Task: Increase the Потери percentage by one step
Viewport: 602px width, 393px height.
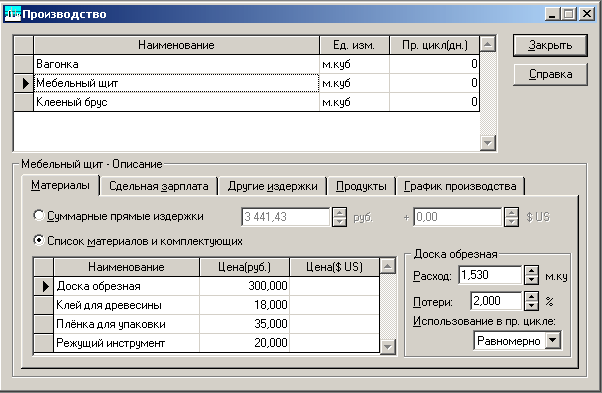Action: (x=531, y=296)
